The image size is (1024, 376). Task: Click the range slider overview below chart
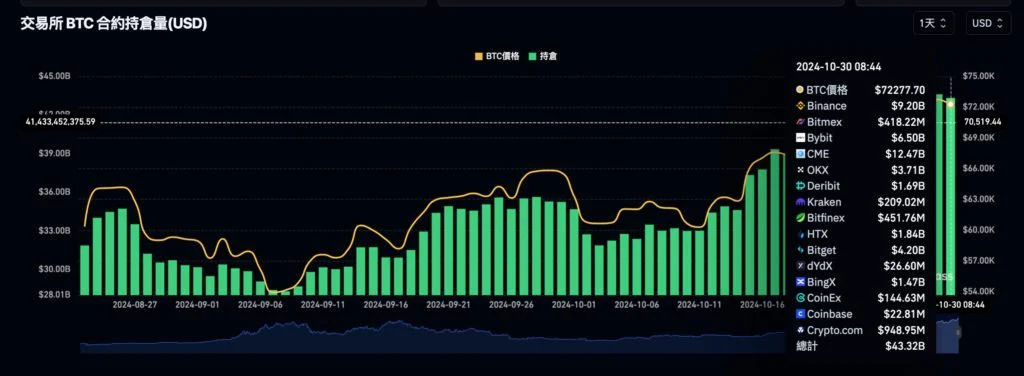tap(519, 336)
